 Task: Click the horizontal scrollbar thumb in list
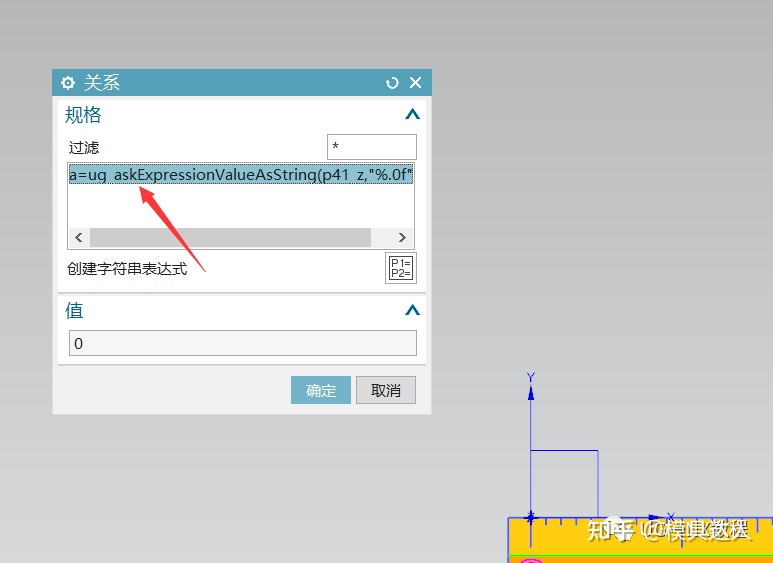(230, 238)
